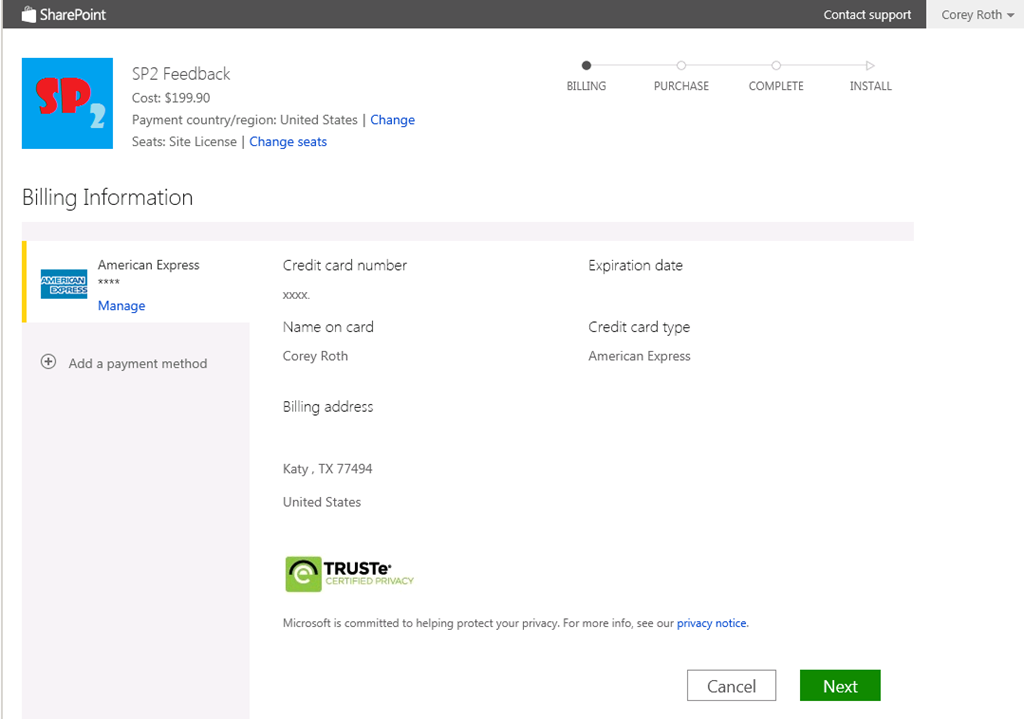The width and height of the screenshot is (1024, 719).
Task: Select the American Express payment entry
Action: pyautogui.click(x=136, y=281)
